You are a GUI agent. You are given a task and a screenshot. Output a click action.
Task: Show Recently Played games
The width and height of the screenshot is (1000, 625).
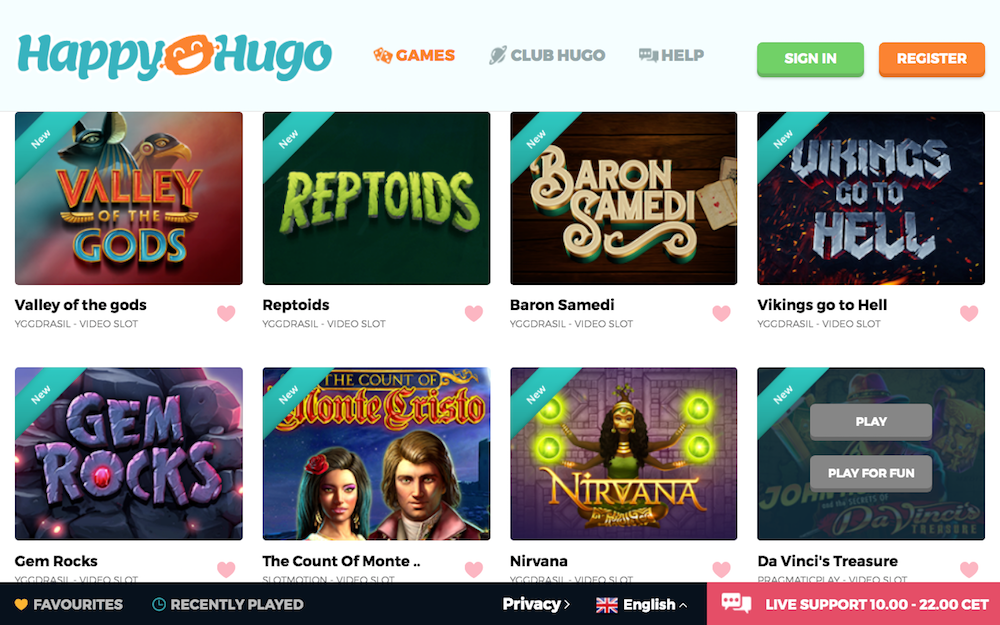[228, 605]
